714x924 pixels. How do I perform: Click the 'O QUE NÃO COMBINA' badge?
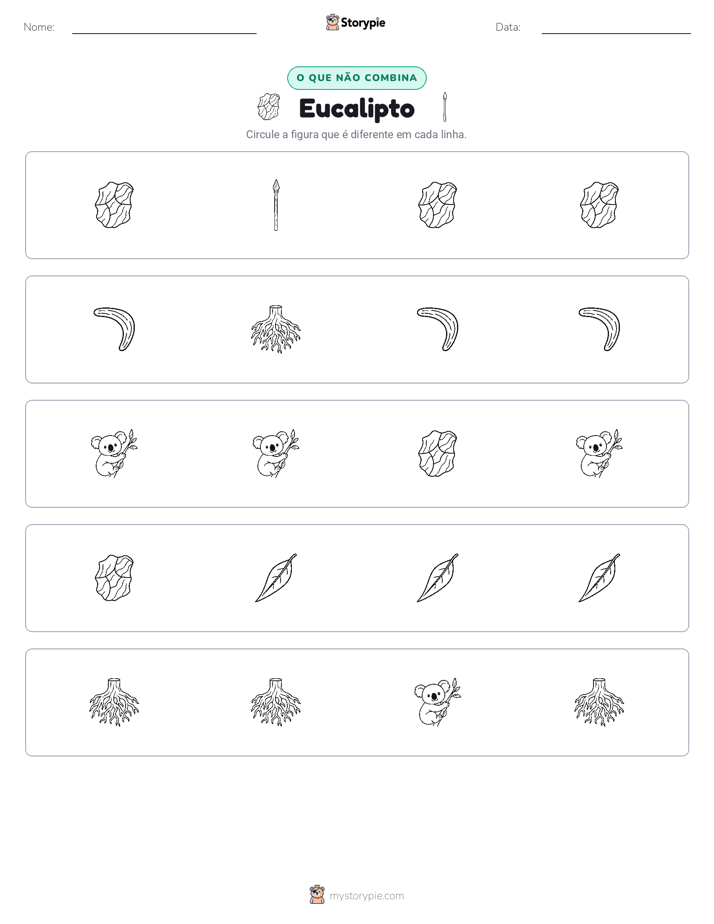click(356, 78)
